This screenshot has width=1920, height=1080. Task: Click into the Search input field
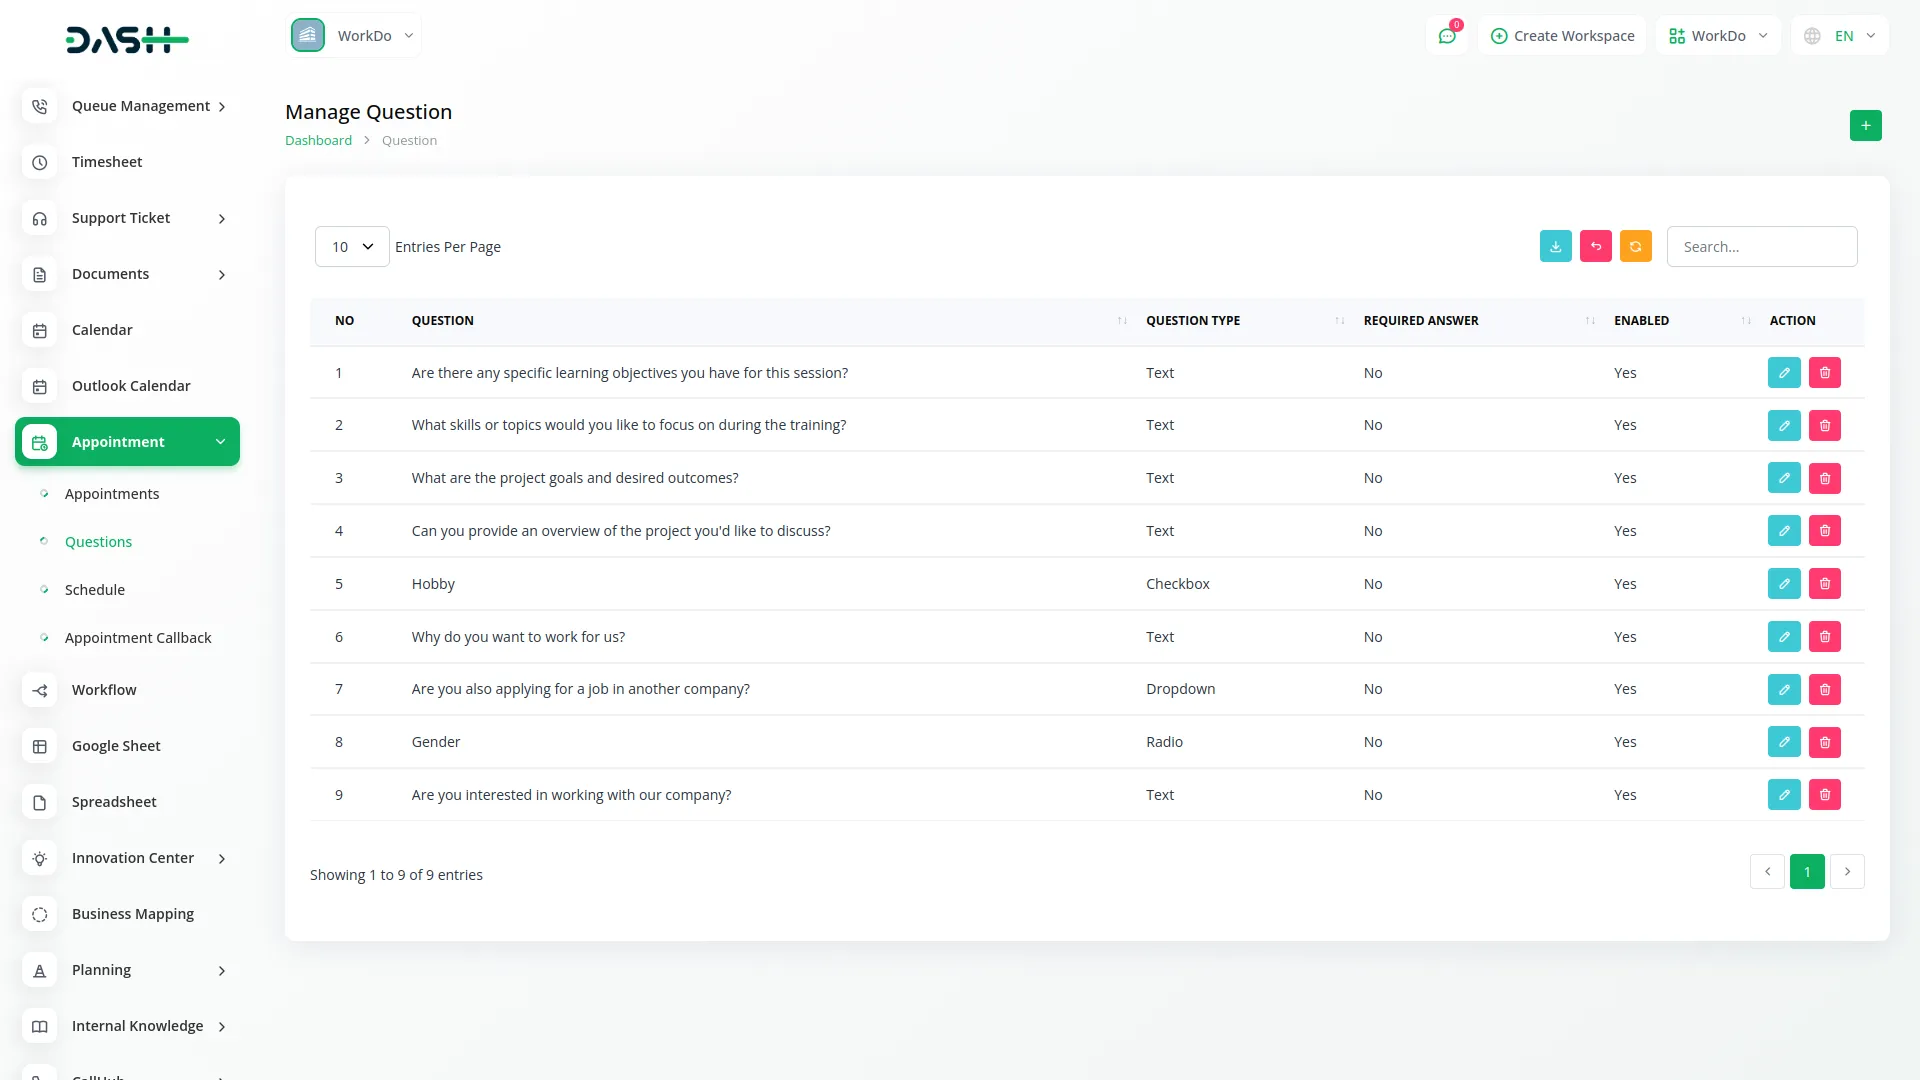coord(1761,246)
